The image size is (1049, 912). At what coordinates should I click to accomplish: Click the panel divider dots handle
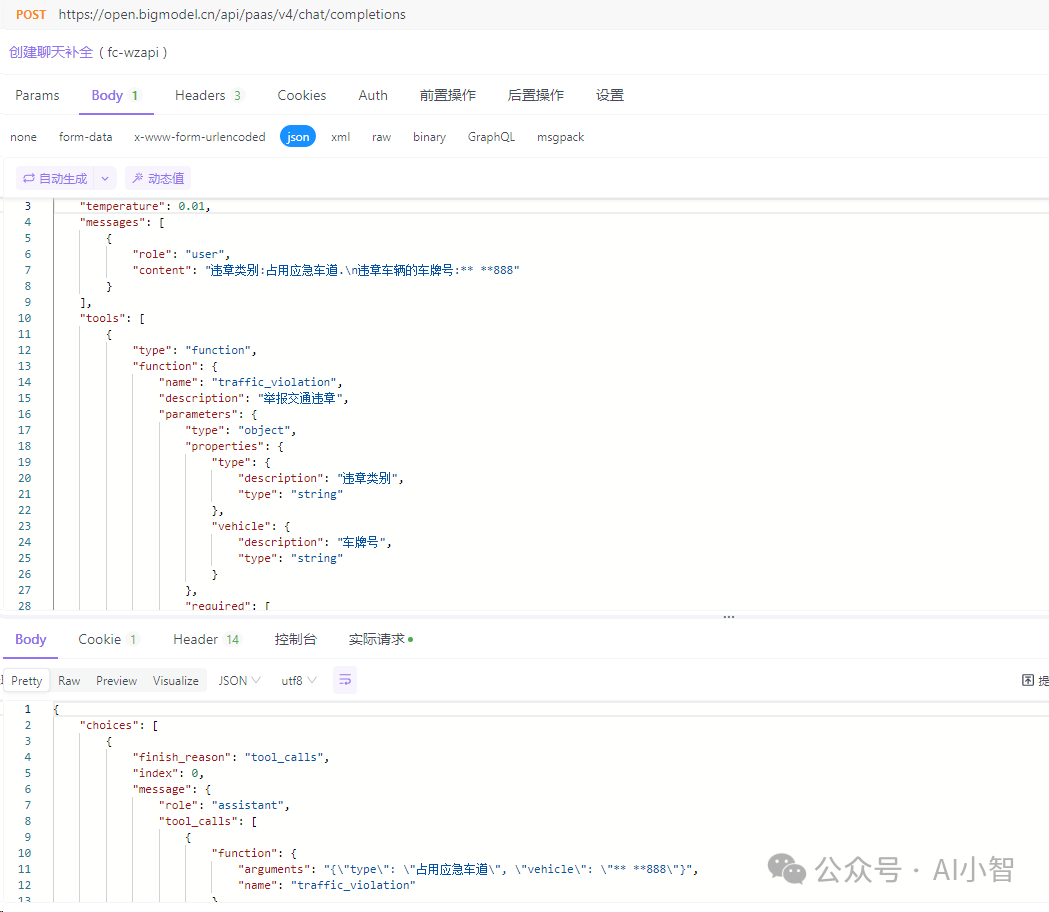click(728, 617)
